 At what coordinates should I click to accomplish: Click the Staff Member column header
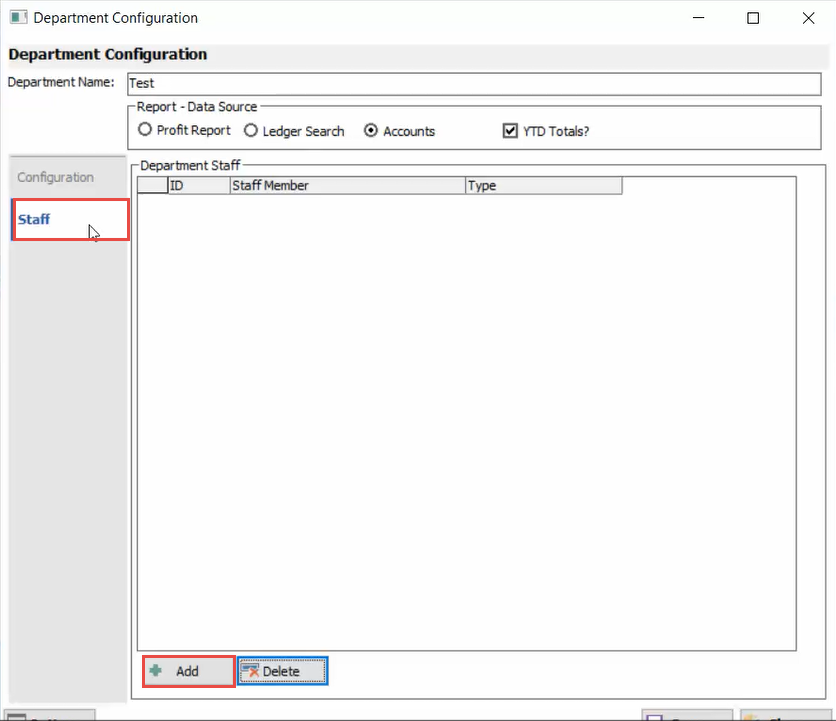point(347,185)
